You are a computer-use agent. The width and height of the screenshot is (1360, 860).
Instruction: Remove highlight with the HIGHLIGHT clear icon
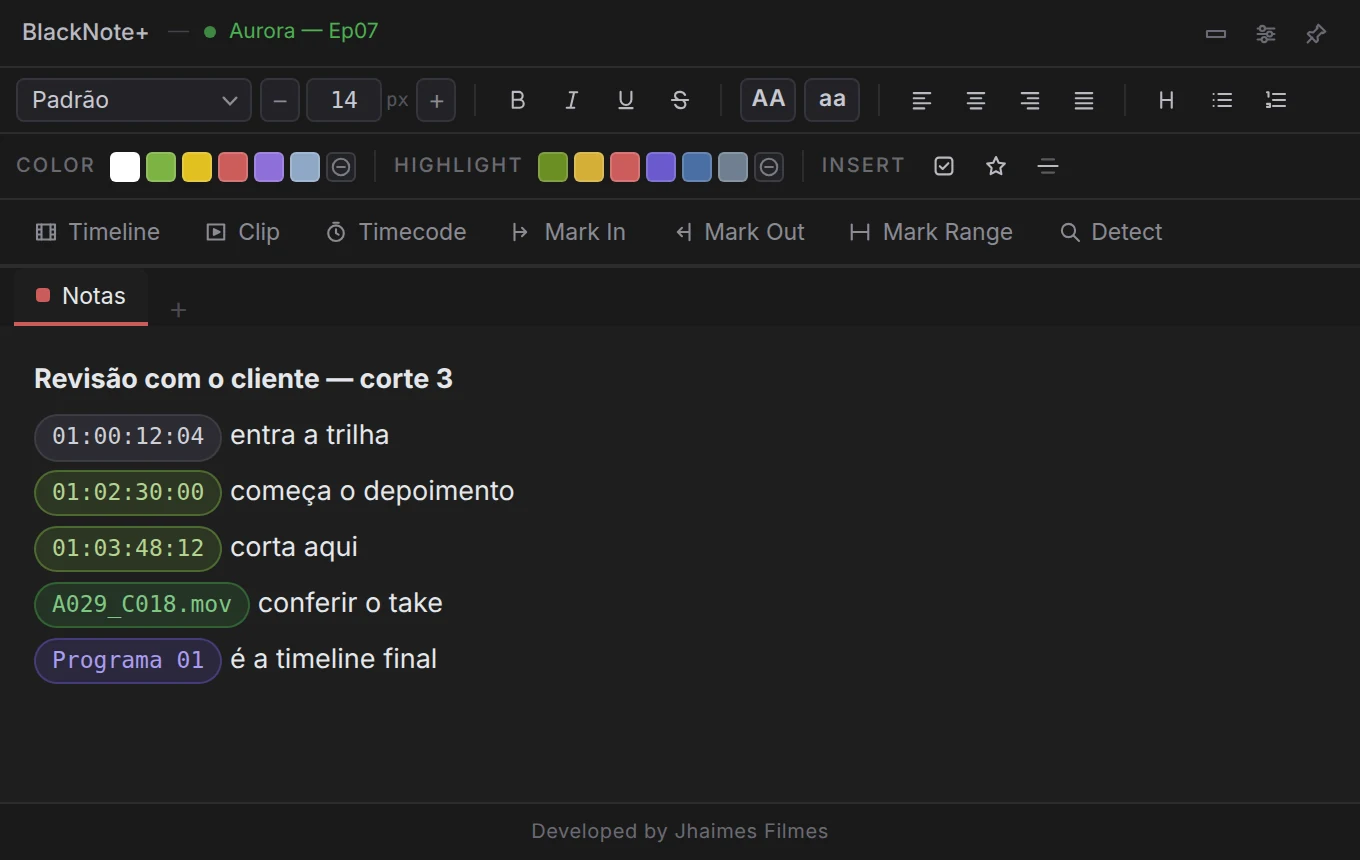pyautogui.click(x=769, y=167)
